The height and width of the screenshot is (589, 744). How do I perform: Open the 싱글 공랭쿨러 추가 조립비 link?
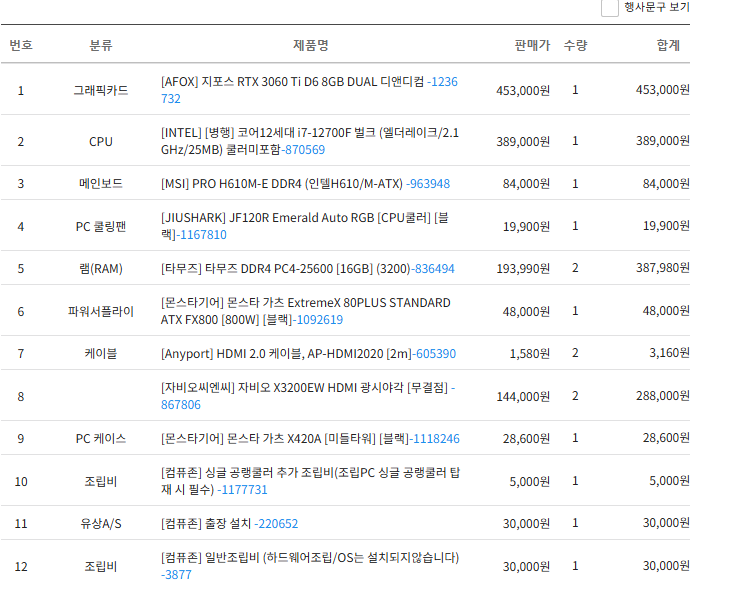tap(310, 481)
